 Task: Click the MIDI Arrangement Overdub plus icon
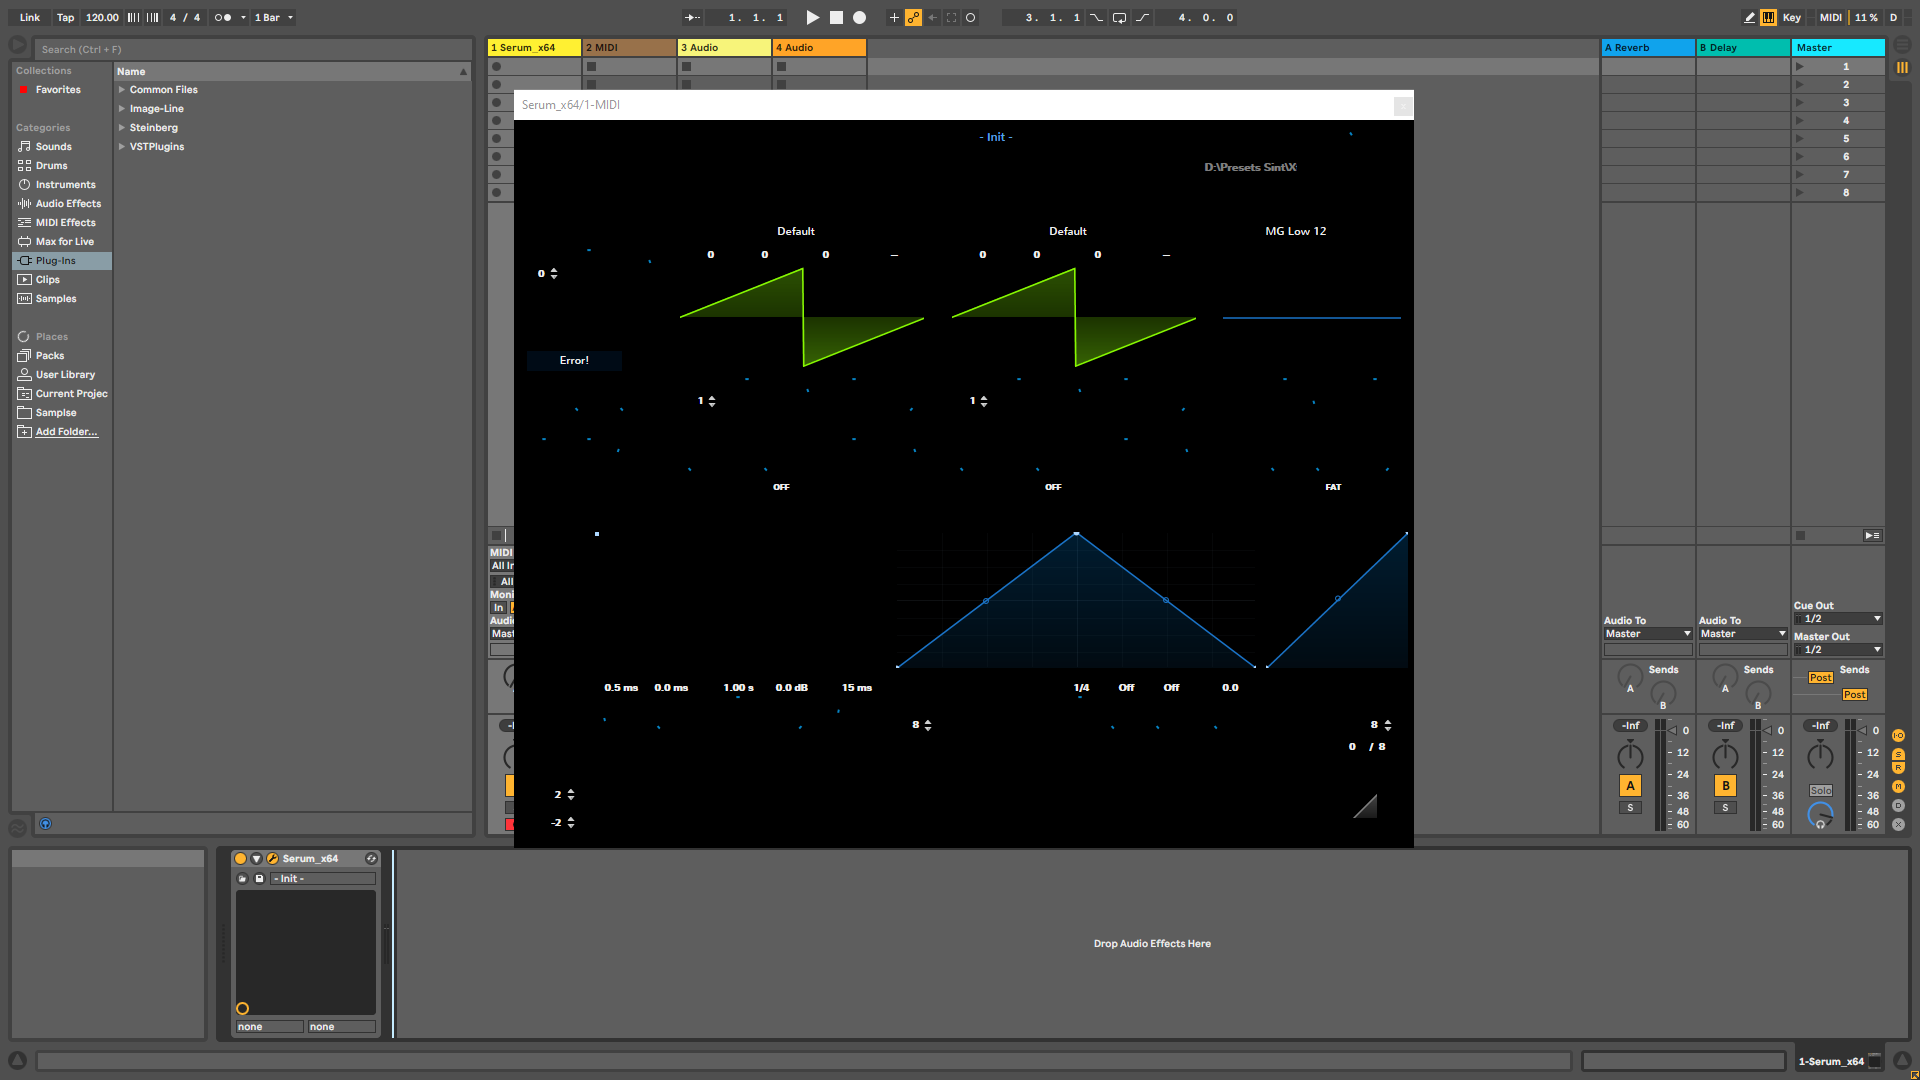point(894,17)
